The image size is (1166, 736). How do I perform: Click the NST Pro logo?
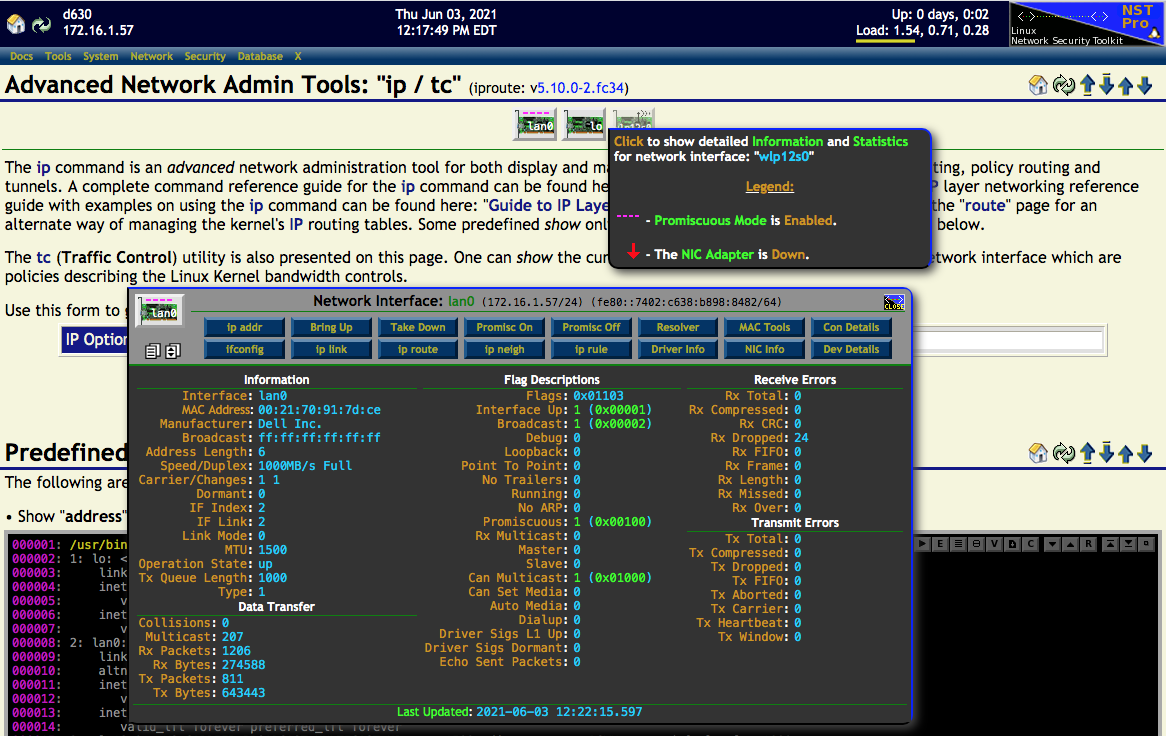pyautogui.click(x=1086, y=24)
